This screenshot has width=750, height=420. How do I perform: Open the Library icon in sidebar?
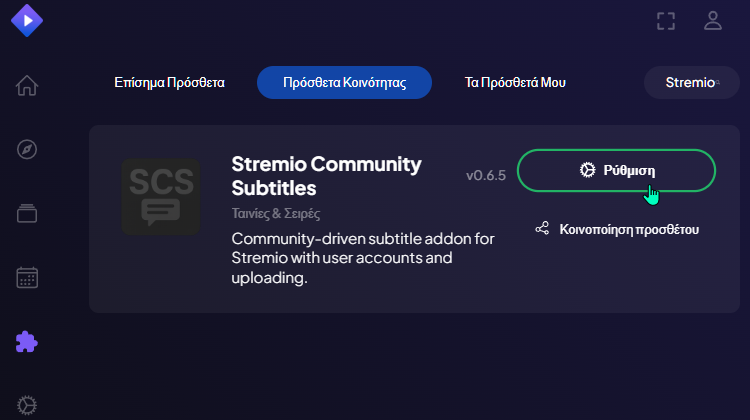(x=28, y=213)
